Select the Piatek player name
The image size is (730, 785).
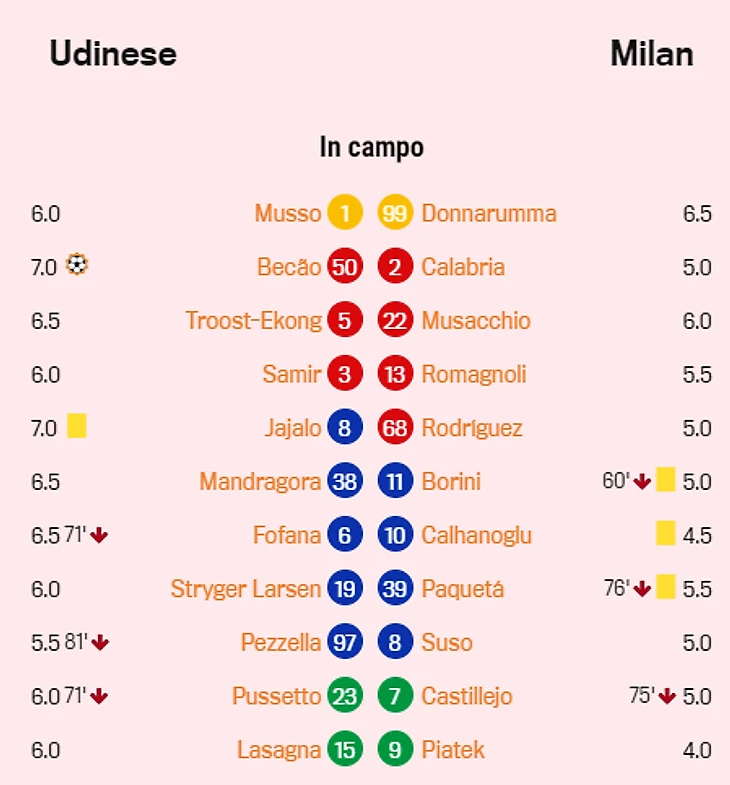click(452, 749)
